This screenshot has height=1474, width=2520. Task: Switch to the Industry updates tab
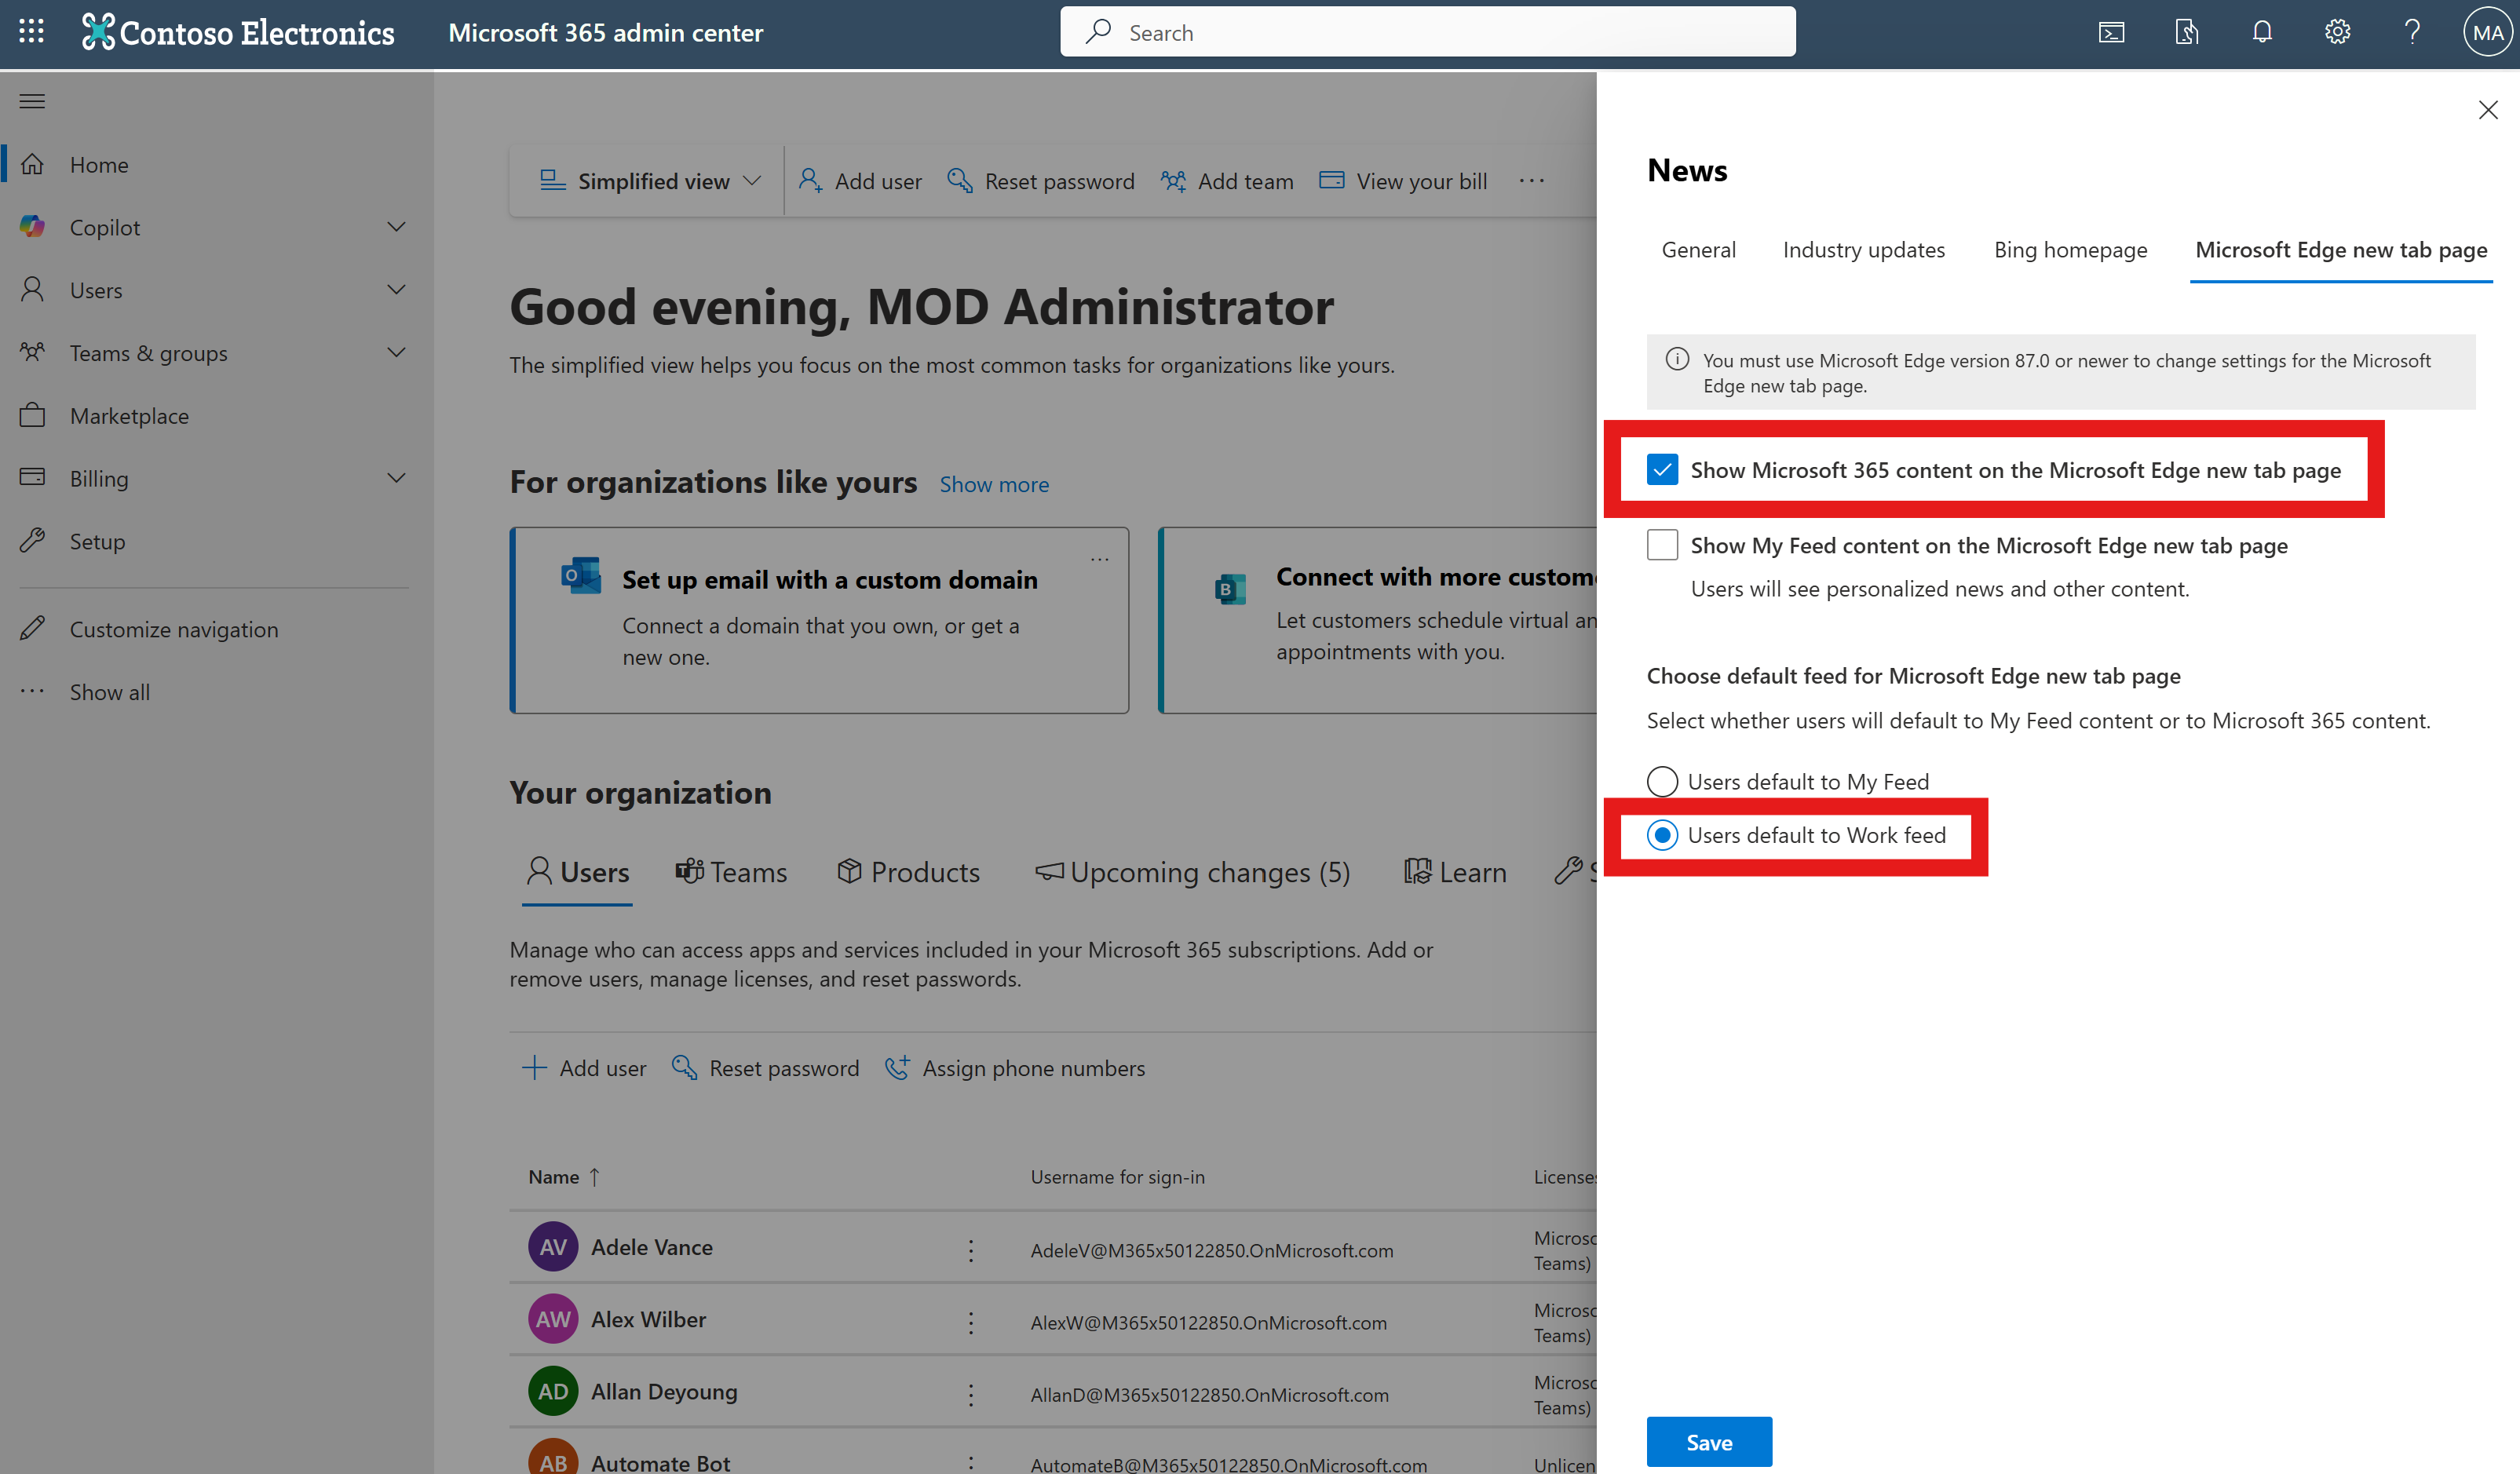pyautogui.click(x=1864, y=249)
